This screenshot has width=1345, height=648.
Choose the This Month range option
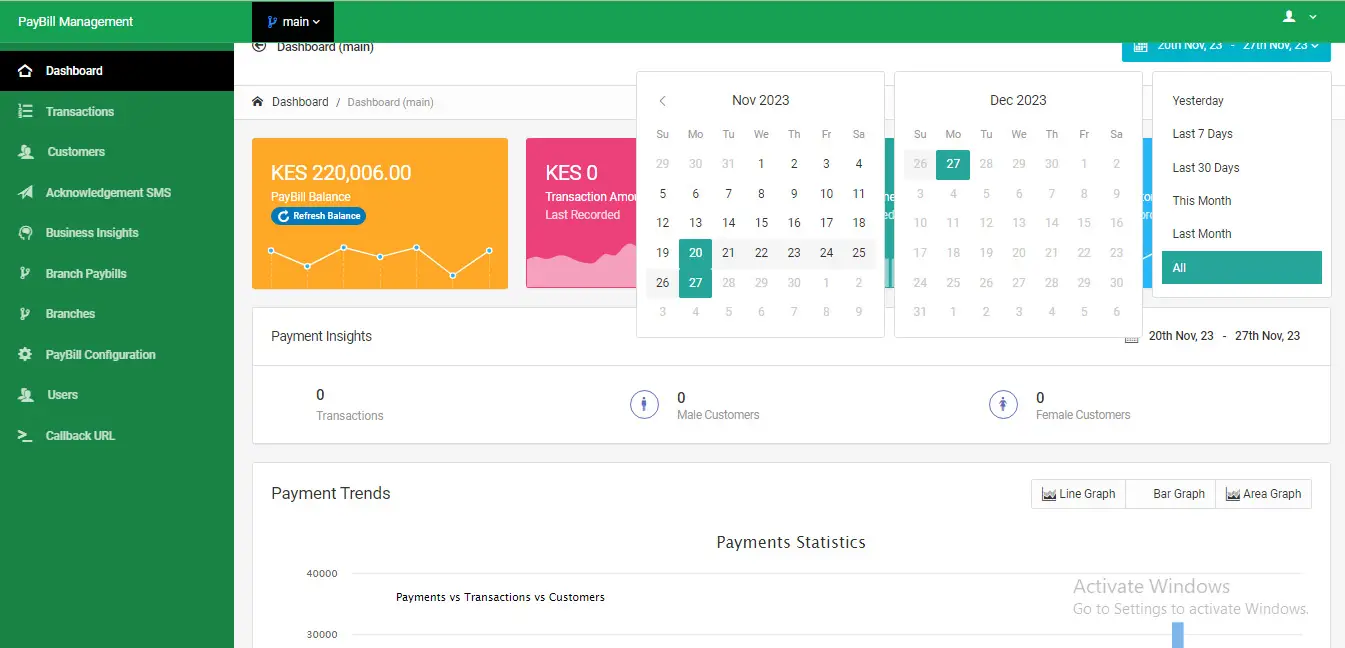(x=1201, y=201)
